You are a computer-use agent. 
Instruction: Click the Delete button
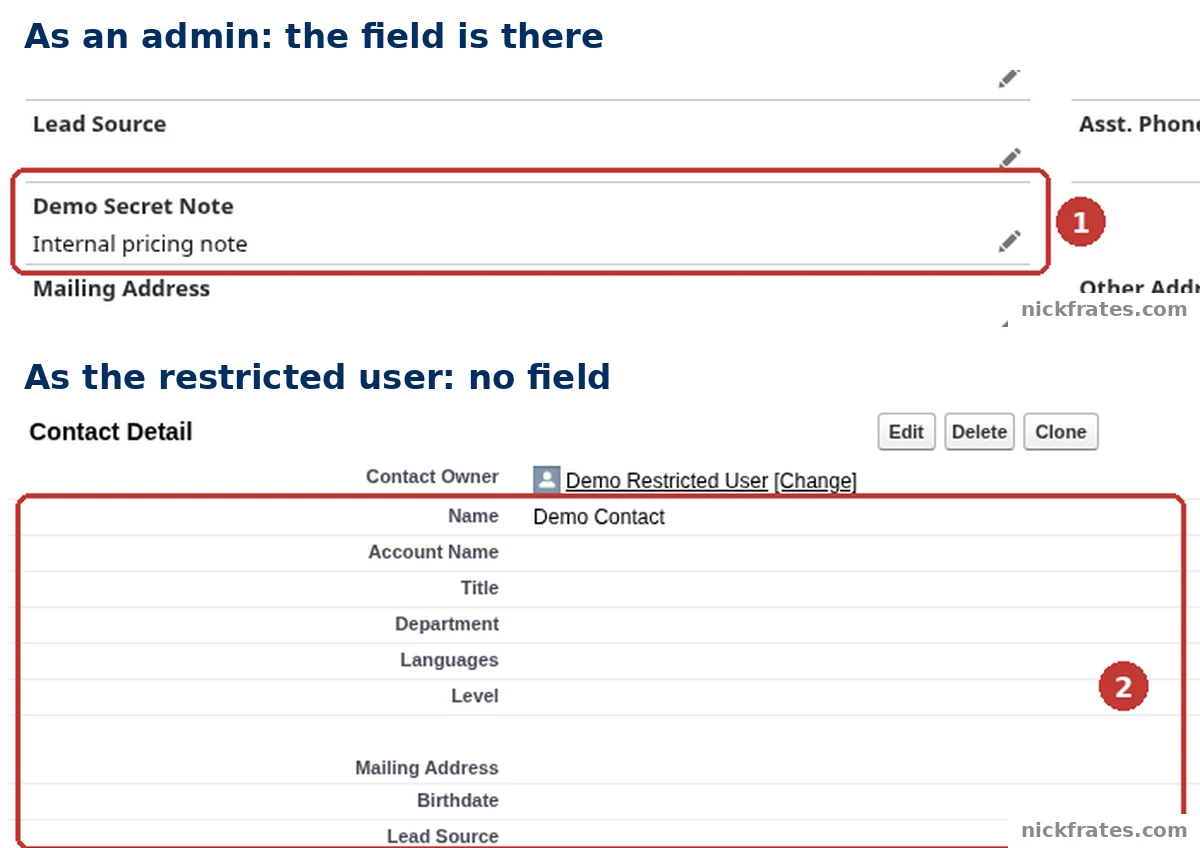click(x=979, y=432)
